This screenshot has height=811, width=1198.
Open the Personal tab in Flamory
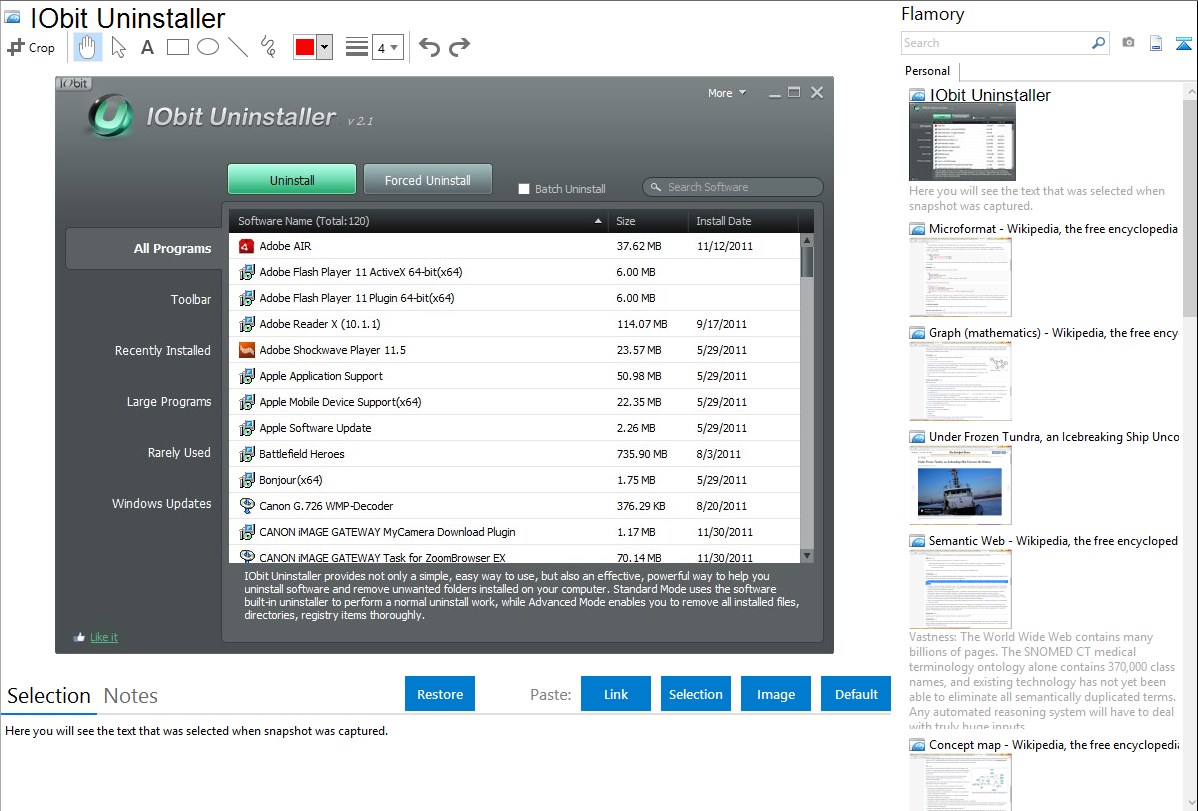(x=928, y=71)
